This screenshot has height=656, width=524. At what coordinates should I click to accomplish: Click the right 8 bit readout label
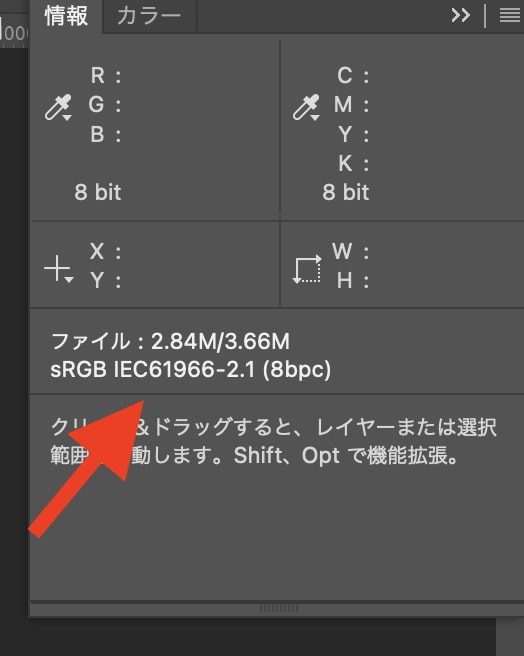click(346, 192)
